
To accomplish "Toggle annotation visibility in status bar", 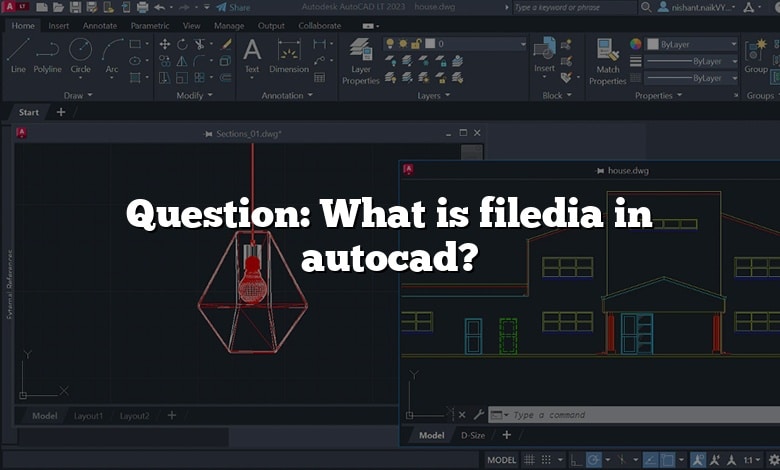I will [x=698, y=460].
